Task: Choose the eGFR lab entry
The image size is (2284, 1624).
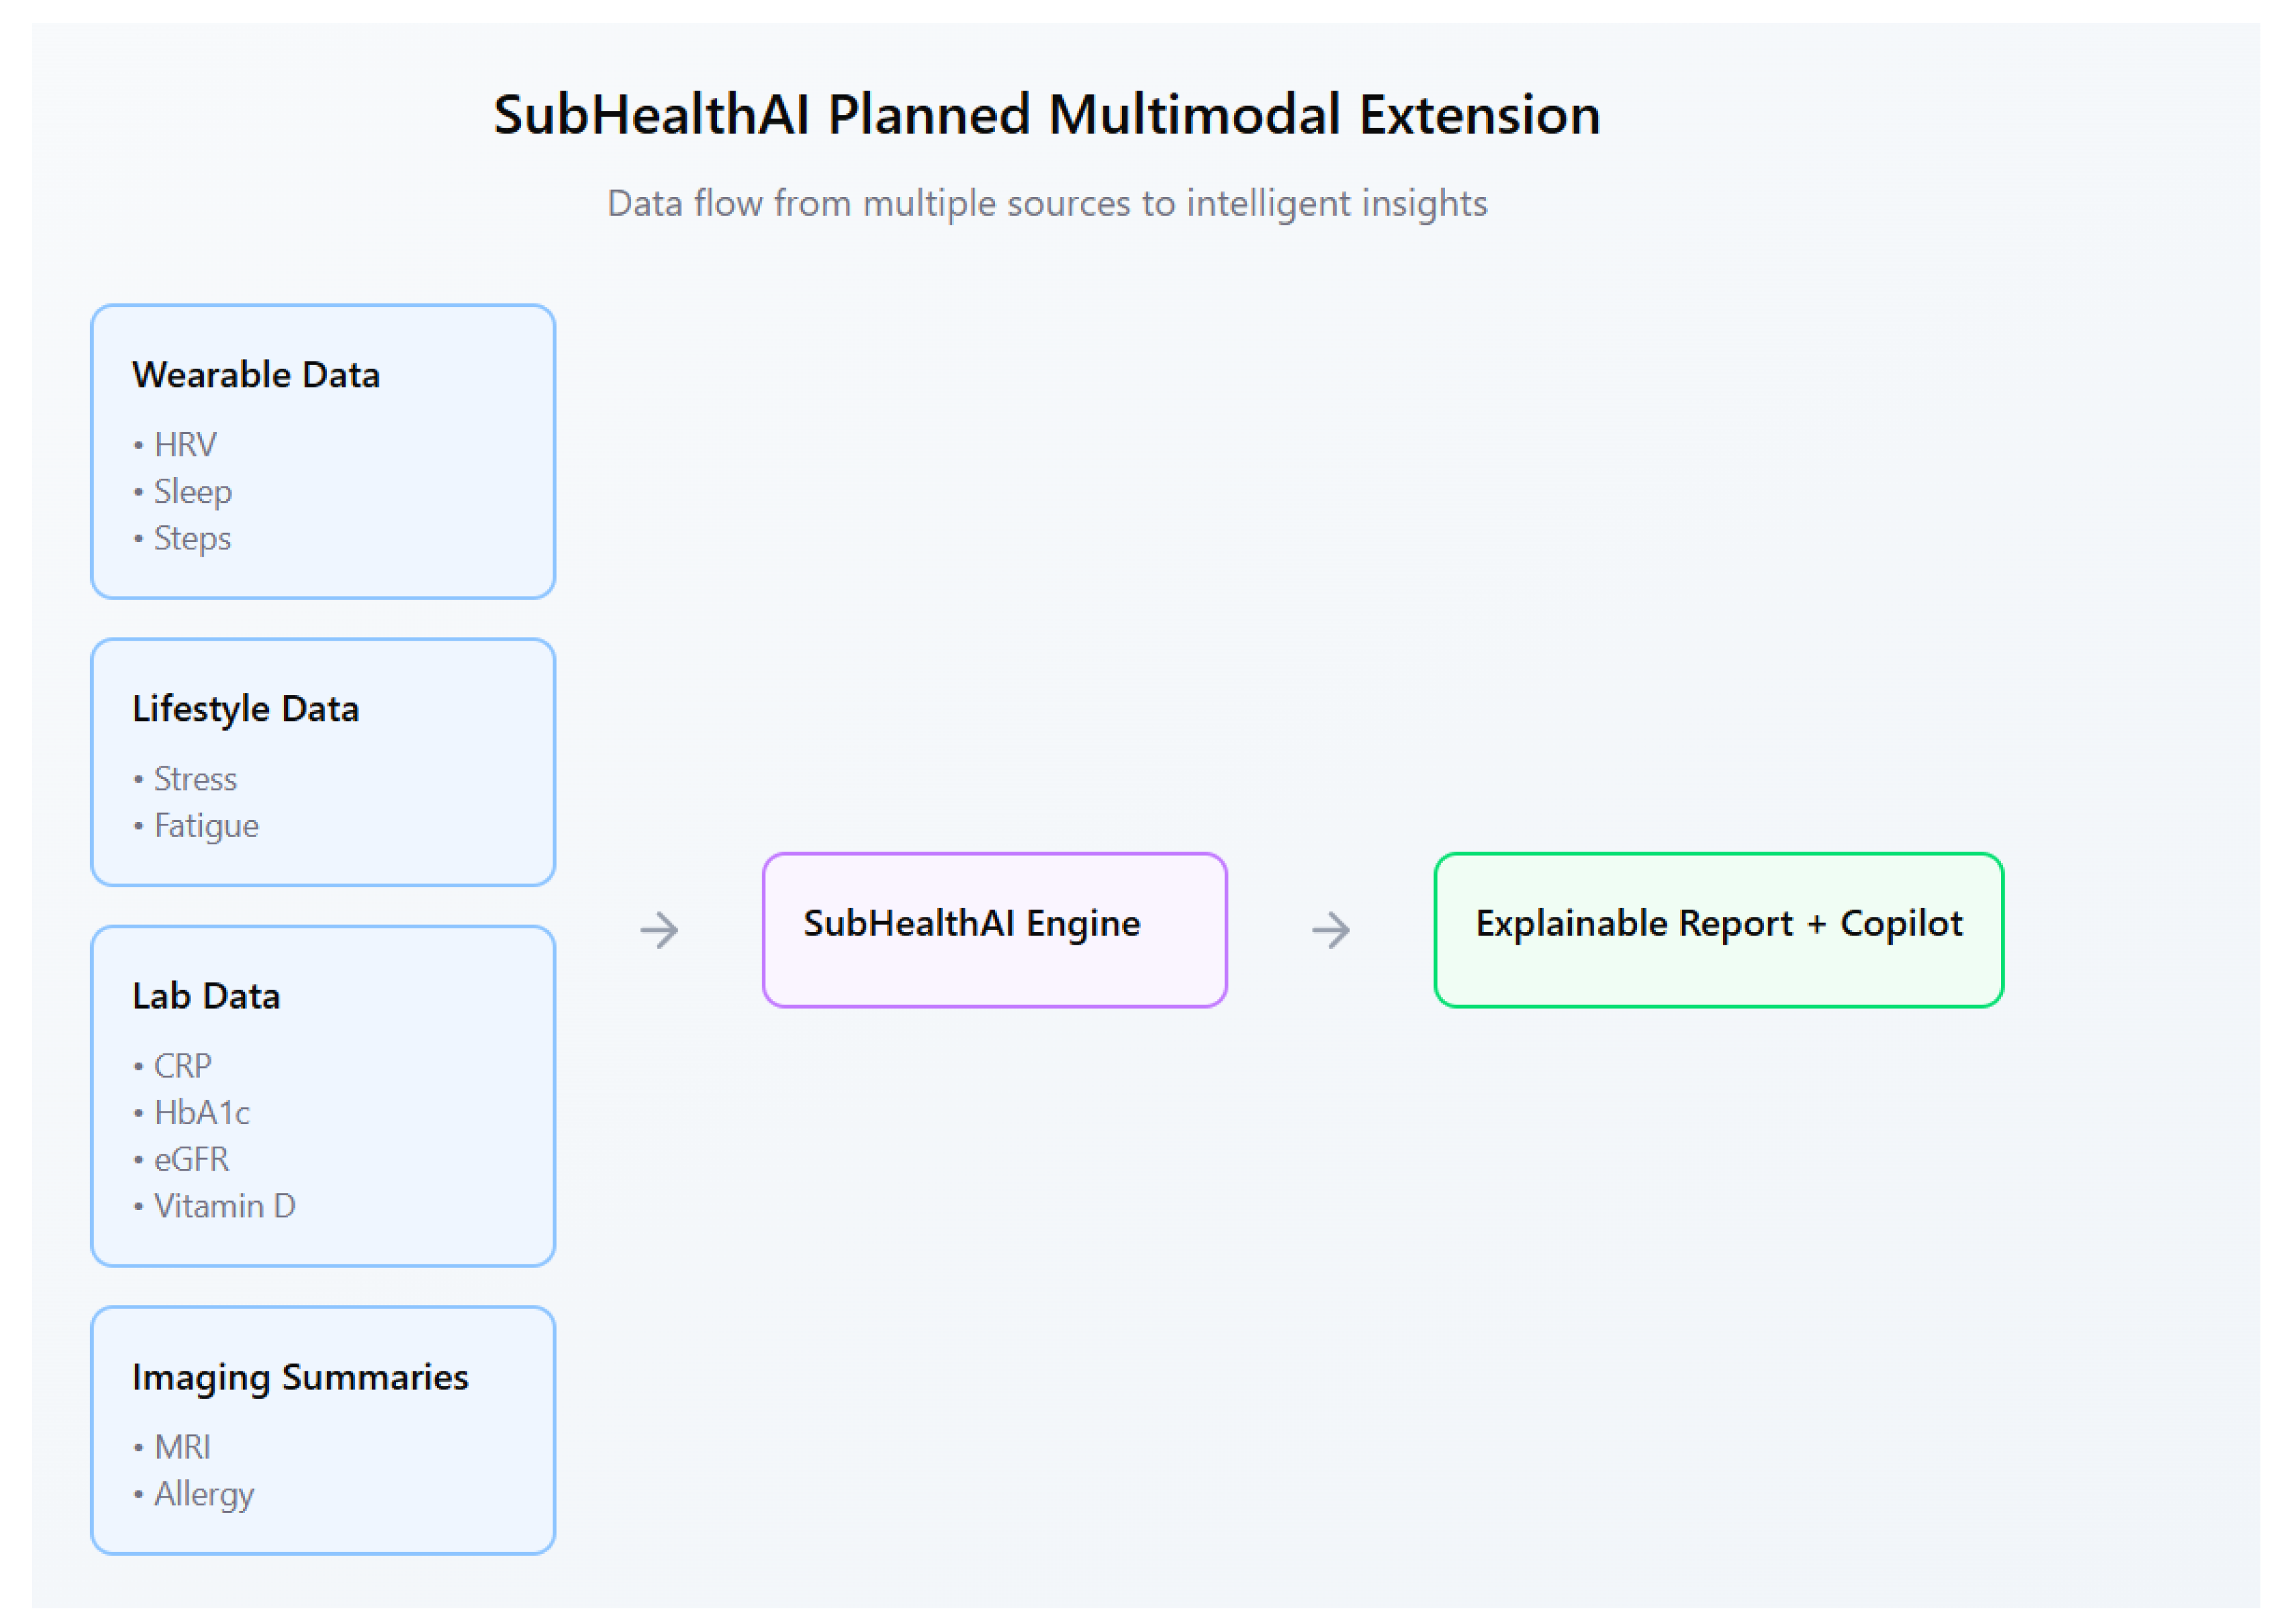Action: pyautogui.click(x=191, y=1160)
